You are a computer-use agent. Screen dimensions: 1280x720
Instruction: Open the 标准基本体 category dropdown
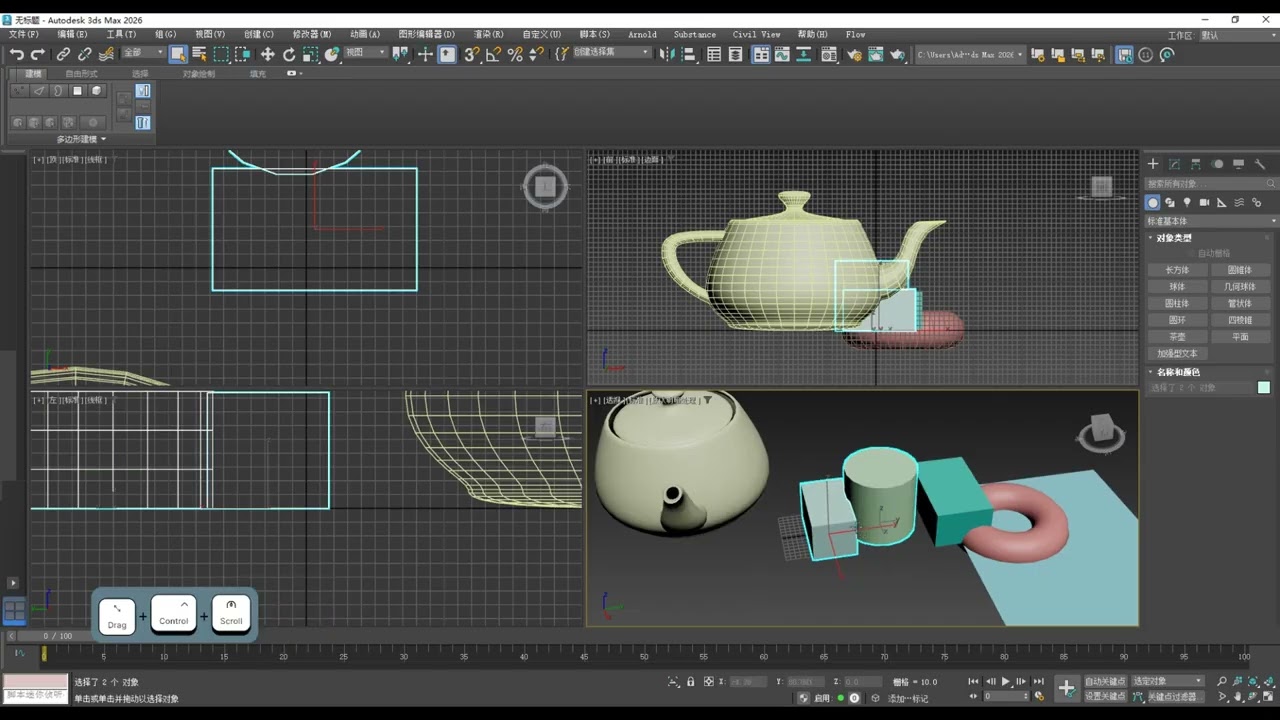pyautogui.click(x=1211, y=221)
